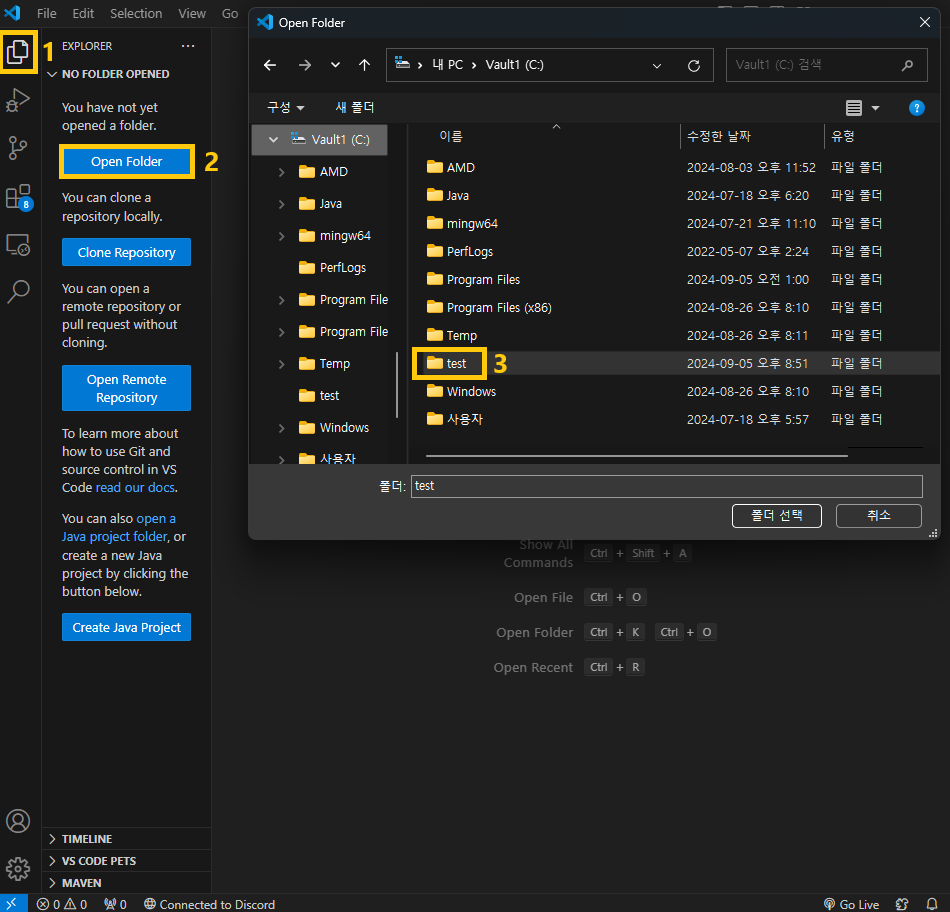950x912 pixels.
Task: Open the View menu
Action: (x=192, y=13)
